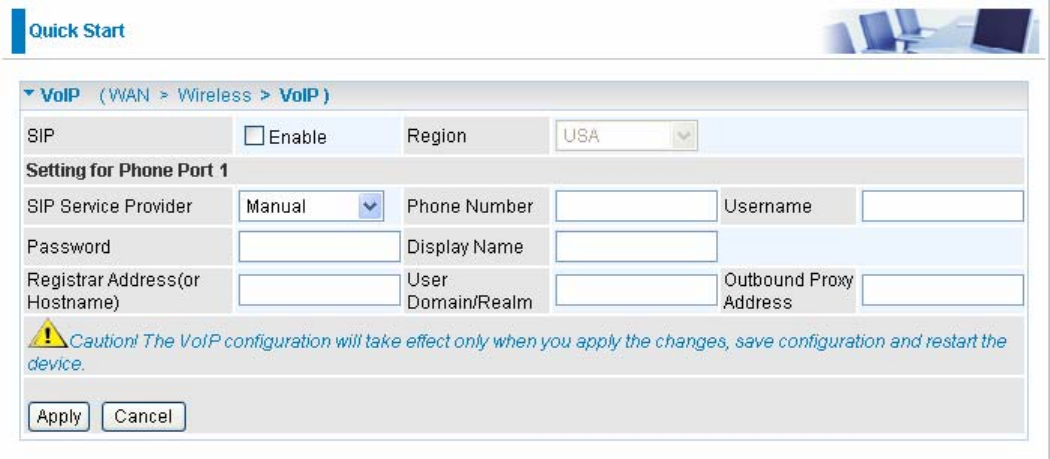Select the Display Name input box
Image resolution: width=1050 pixels, height=459 pixels.
point(636,247)
